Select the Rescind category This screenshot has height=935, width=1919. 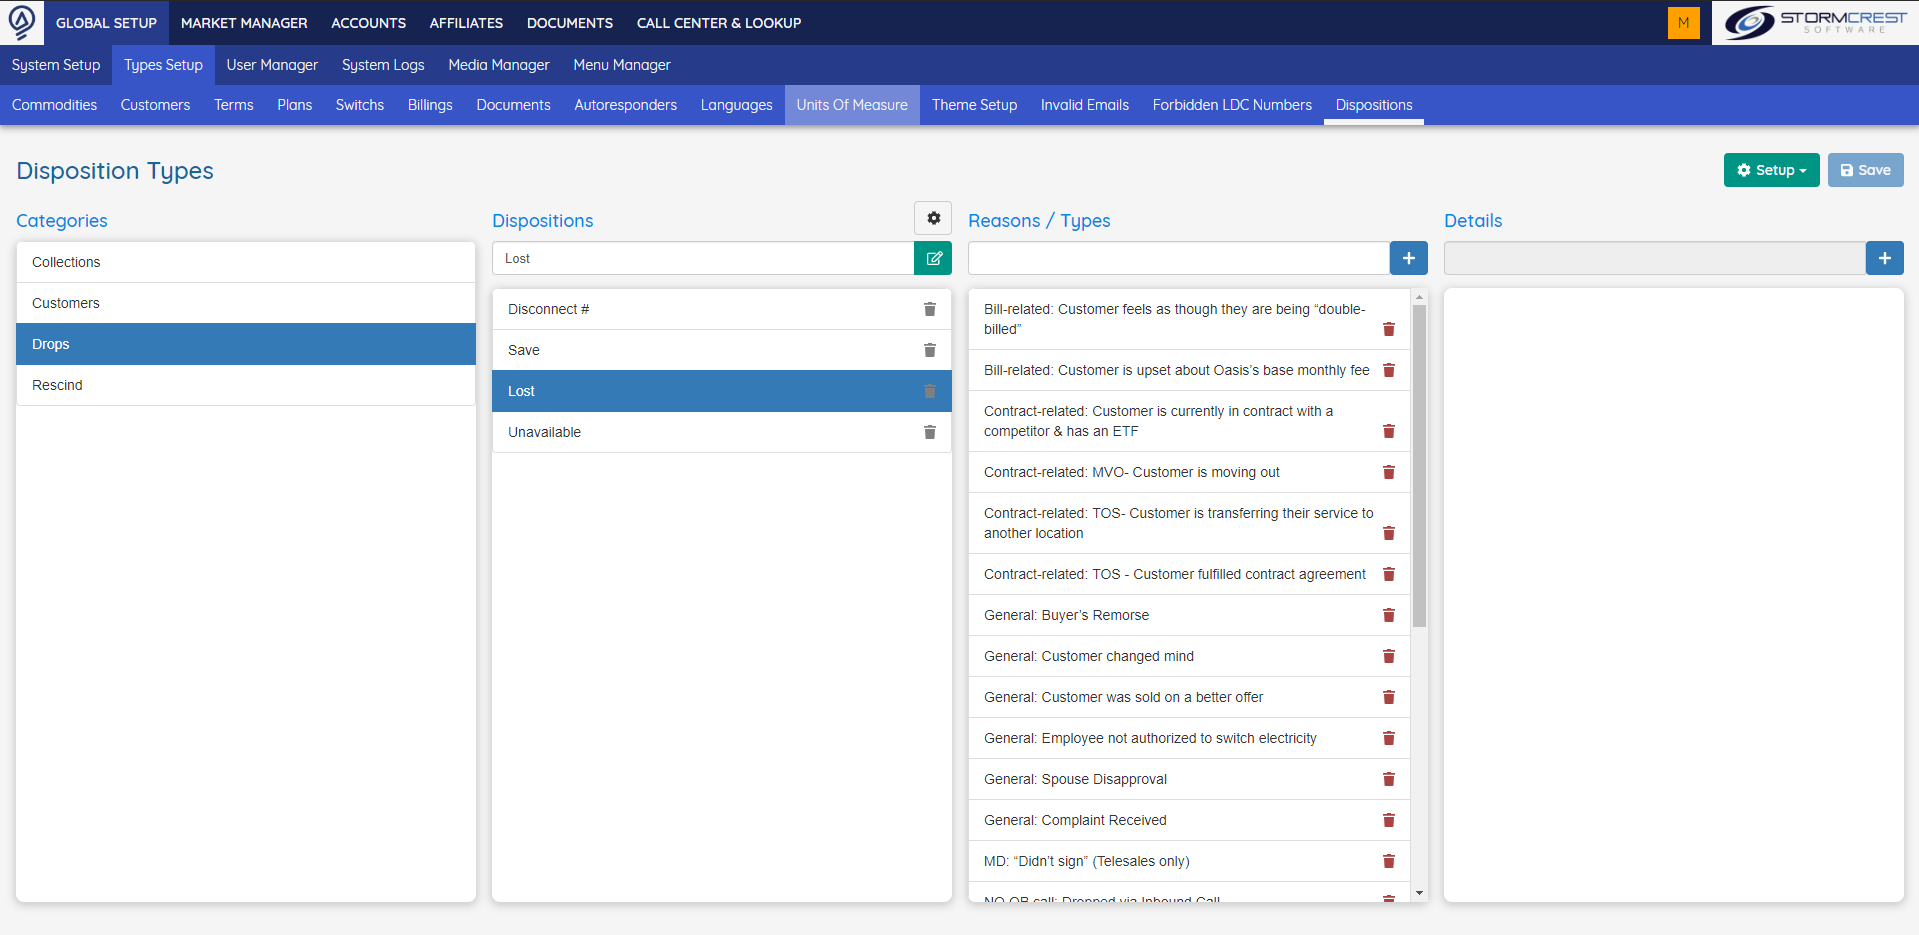coord(246,385)
